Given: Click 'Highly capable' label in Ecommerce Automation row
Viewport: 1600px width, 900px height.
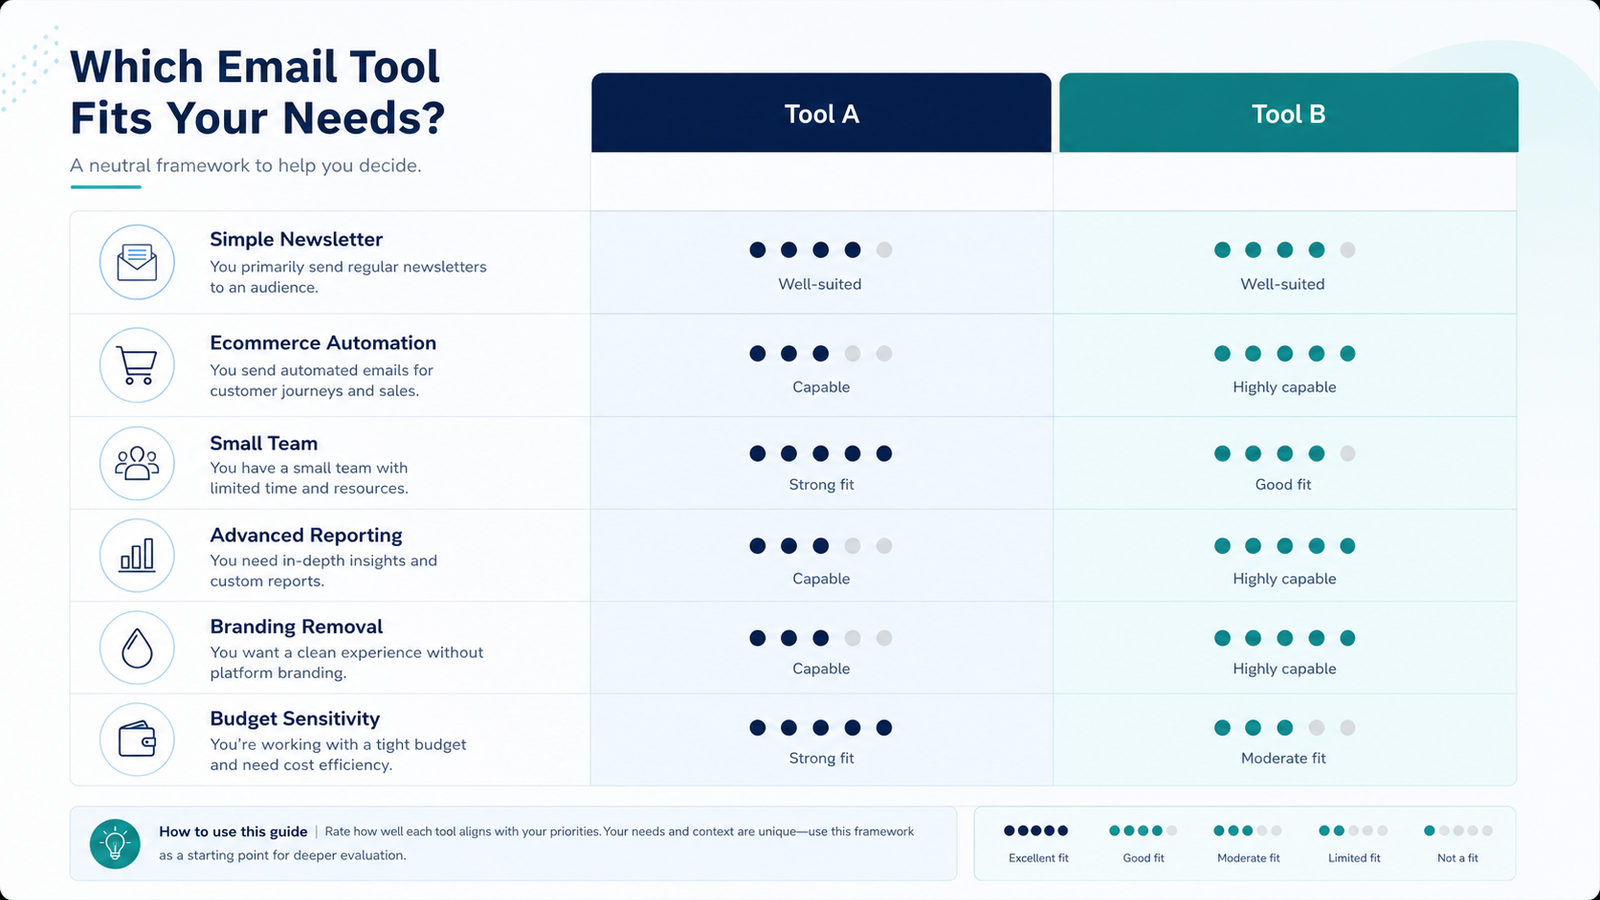Looking at the screenshot, I should [x=1284, y=387].
